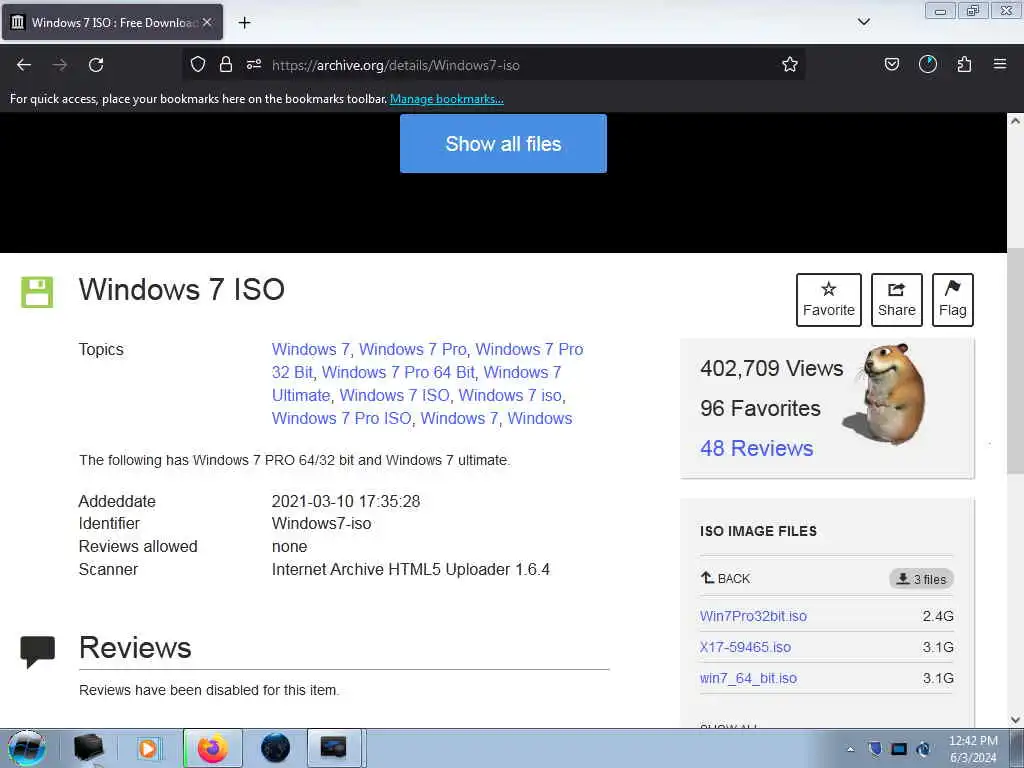Launch media player from taskbar

148,748
